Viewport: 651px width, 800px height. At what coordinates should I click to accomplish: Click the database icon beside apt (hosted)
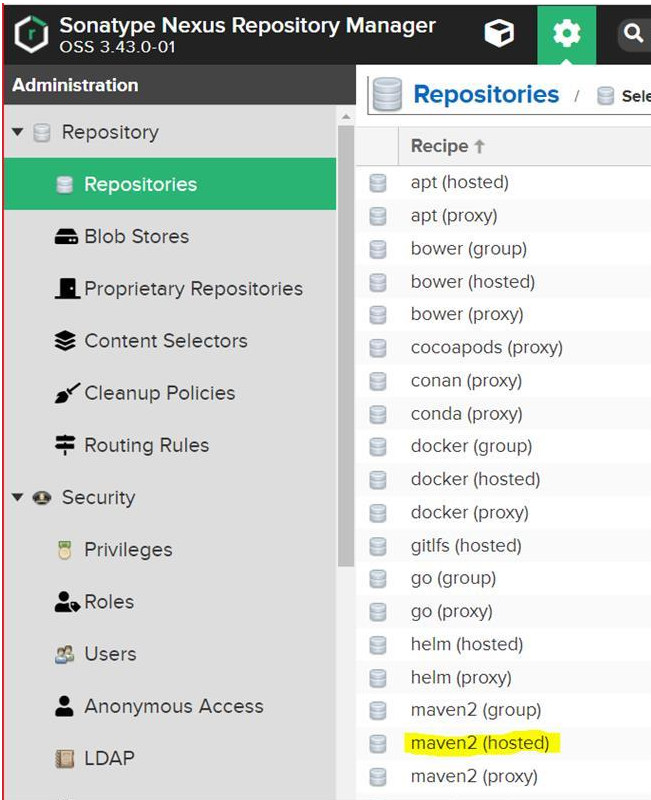point(378,183)
